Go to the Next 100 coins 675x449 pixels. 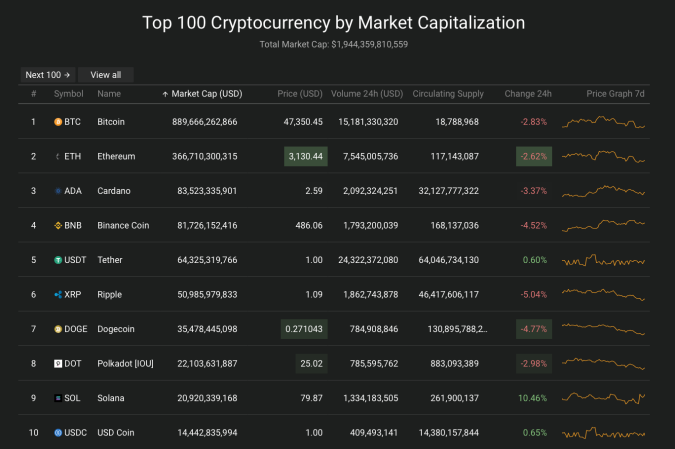(x=48, y=75)
